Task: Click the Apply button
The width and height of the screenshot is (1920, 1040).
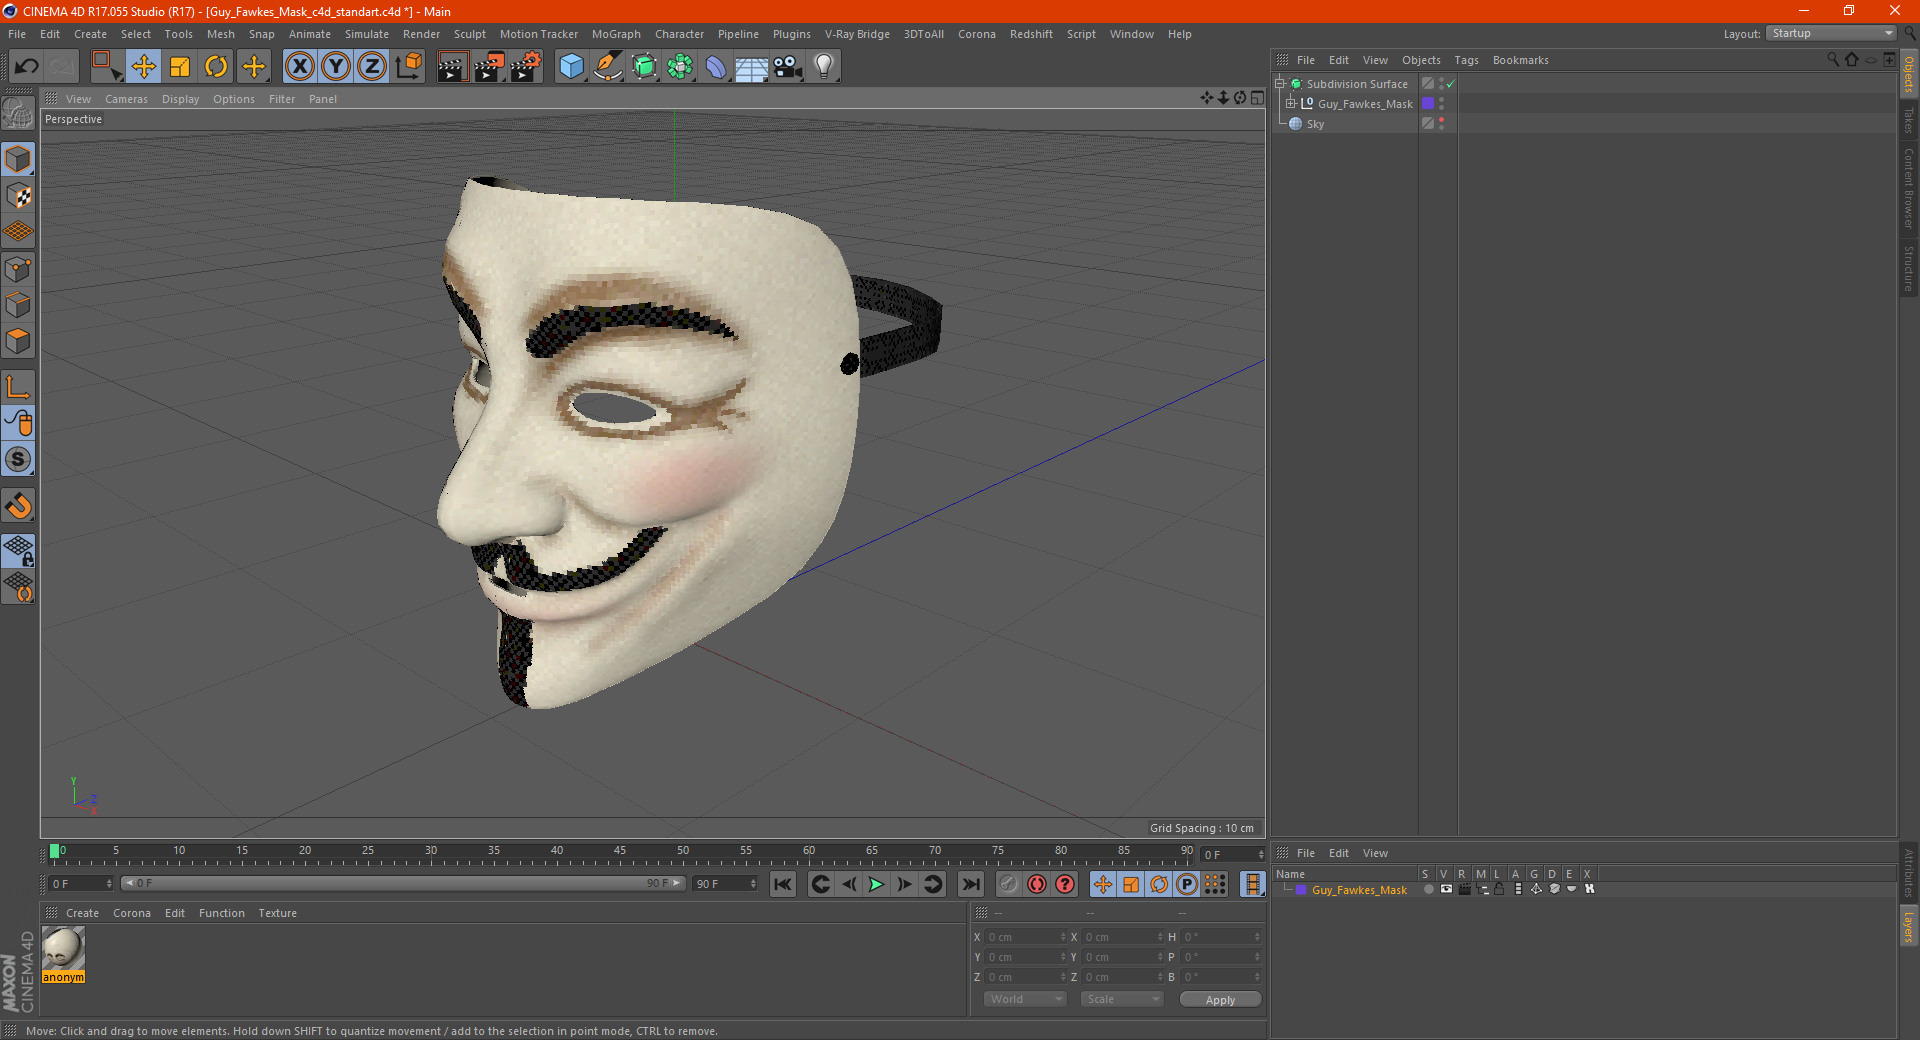Action: 1220,1000
